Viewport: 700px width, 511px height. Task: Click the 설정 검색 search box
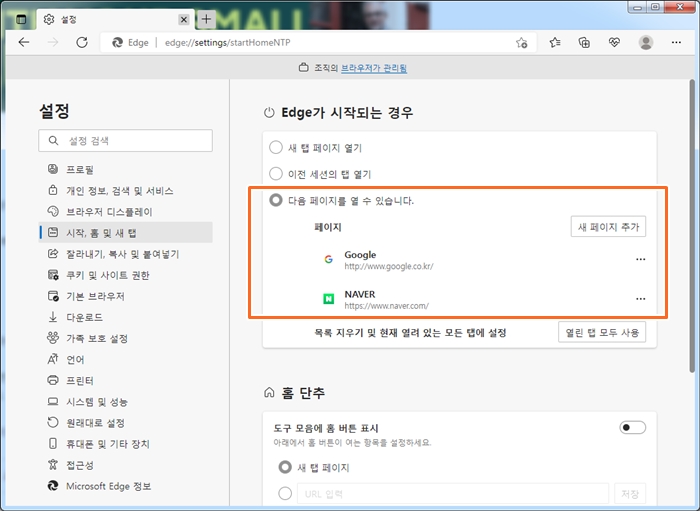pyautogui.click(x=125, y=141)
